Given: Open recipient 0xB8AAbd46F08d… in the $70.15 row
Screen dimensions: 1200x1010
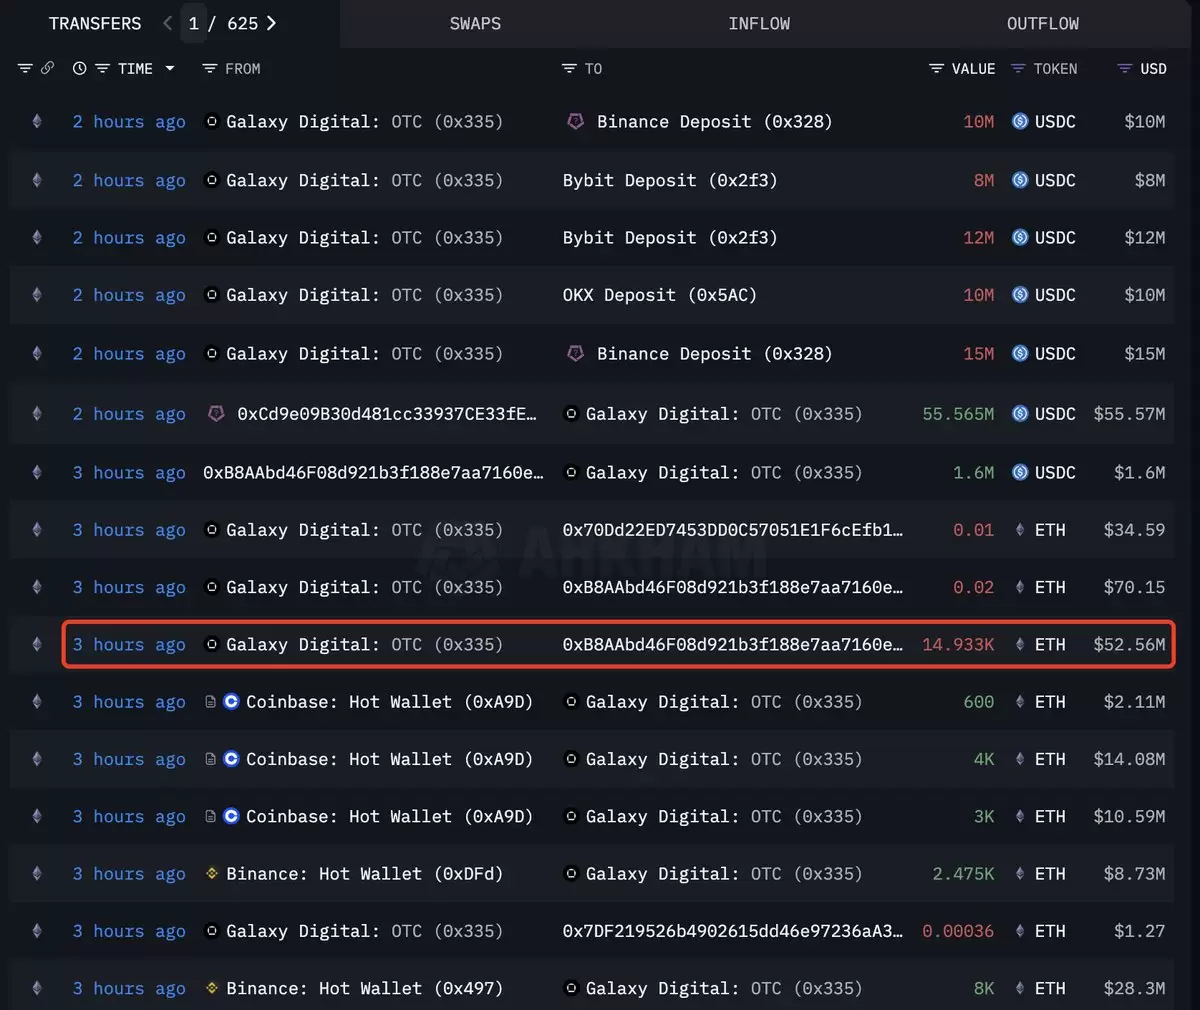Looking at the screenshot, I should point(733,587).
